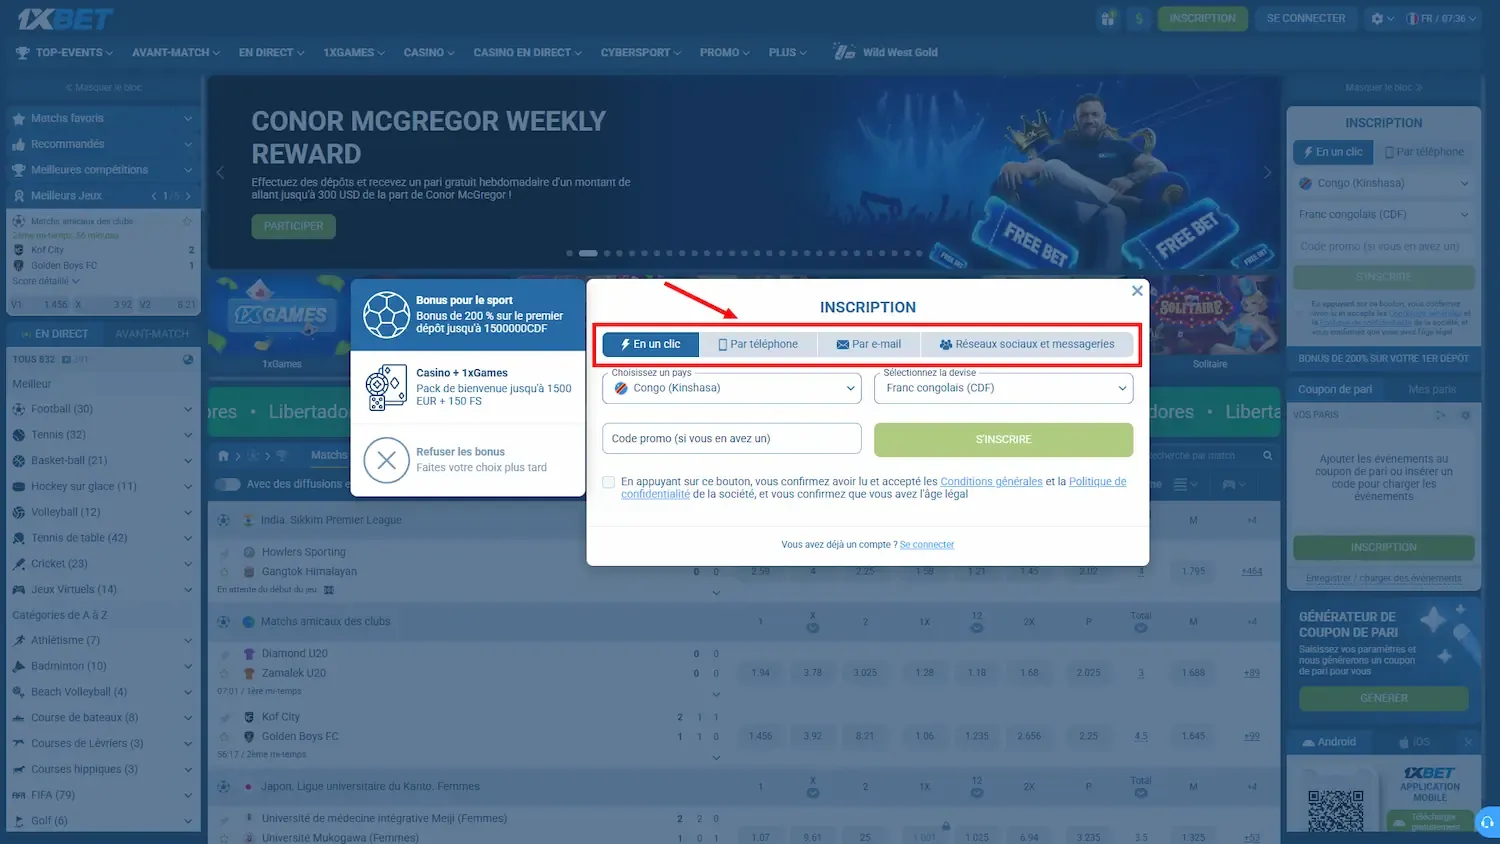Expand Matchs favoris section

(x=103, y=118)
